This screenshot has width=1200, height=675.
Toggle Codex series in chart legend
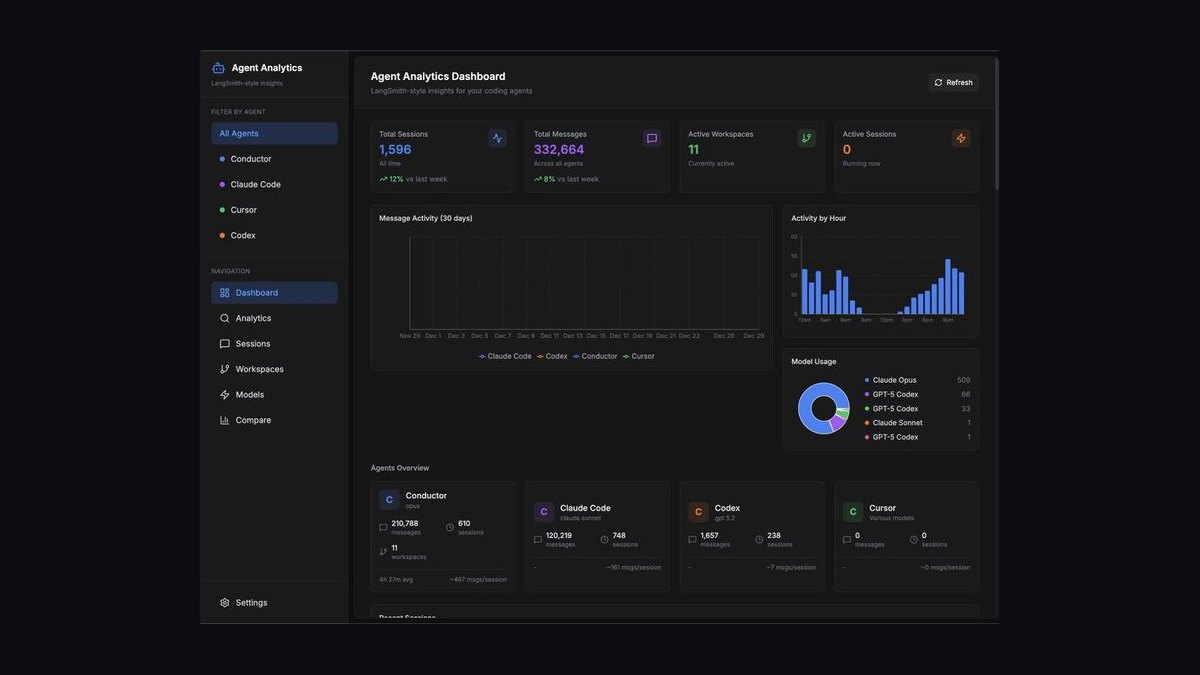pyautogui.click(x=552, y=356)
